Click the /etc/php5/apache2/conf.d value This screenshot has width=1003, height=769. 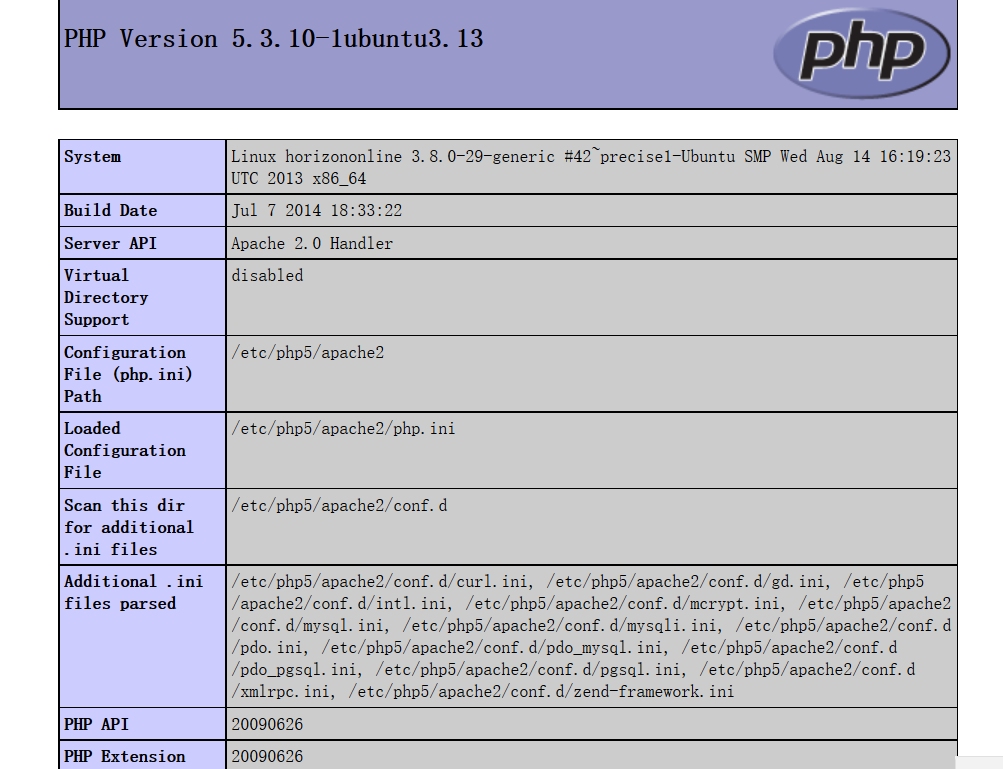[x=339, y=505]
